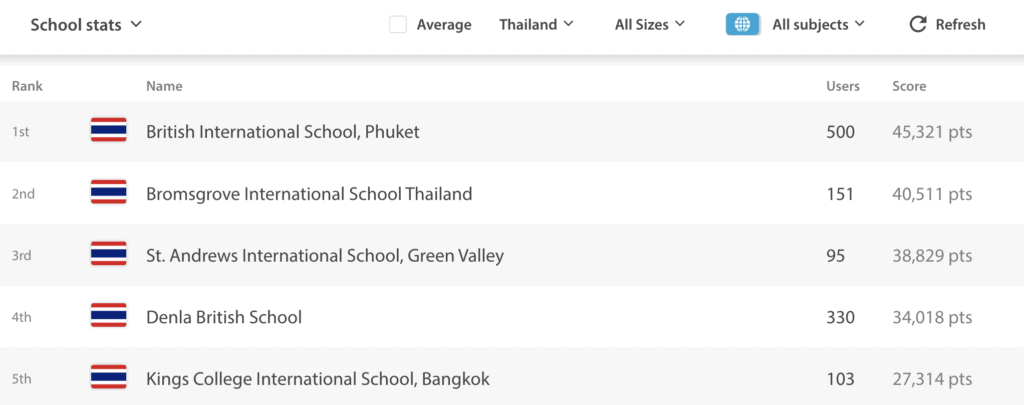Click Thailand flag for British International School, Phuket
Viewport: 1024px width, 405px height.
(x=108, y=131)
